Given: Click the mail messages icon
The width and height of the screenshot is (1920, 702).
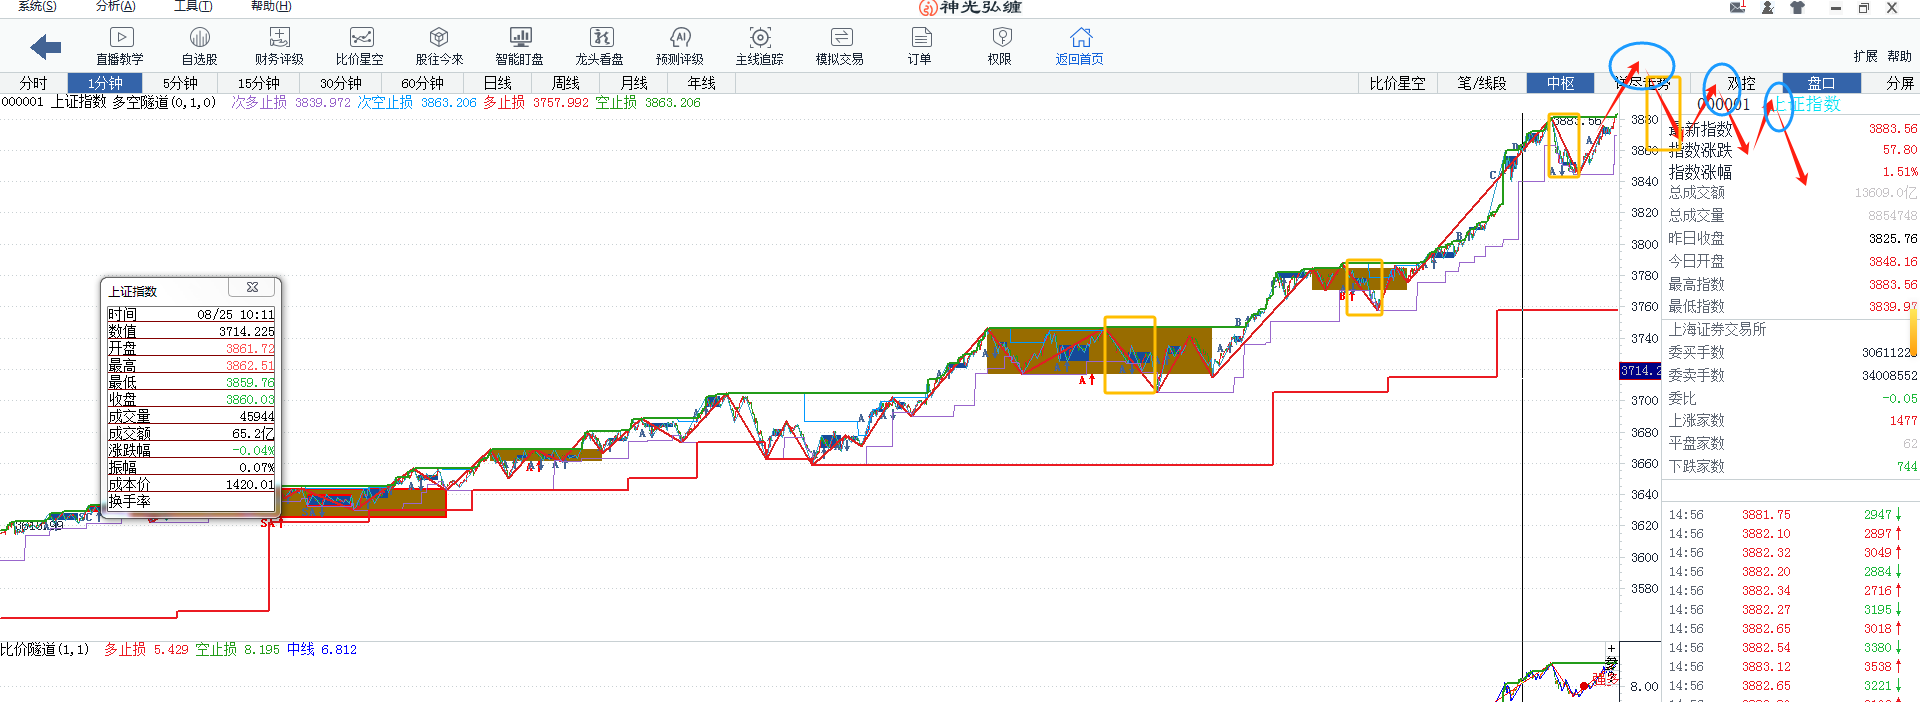Looking at the screenshot, I should coord(1738,8).
